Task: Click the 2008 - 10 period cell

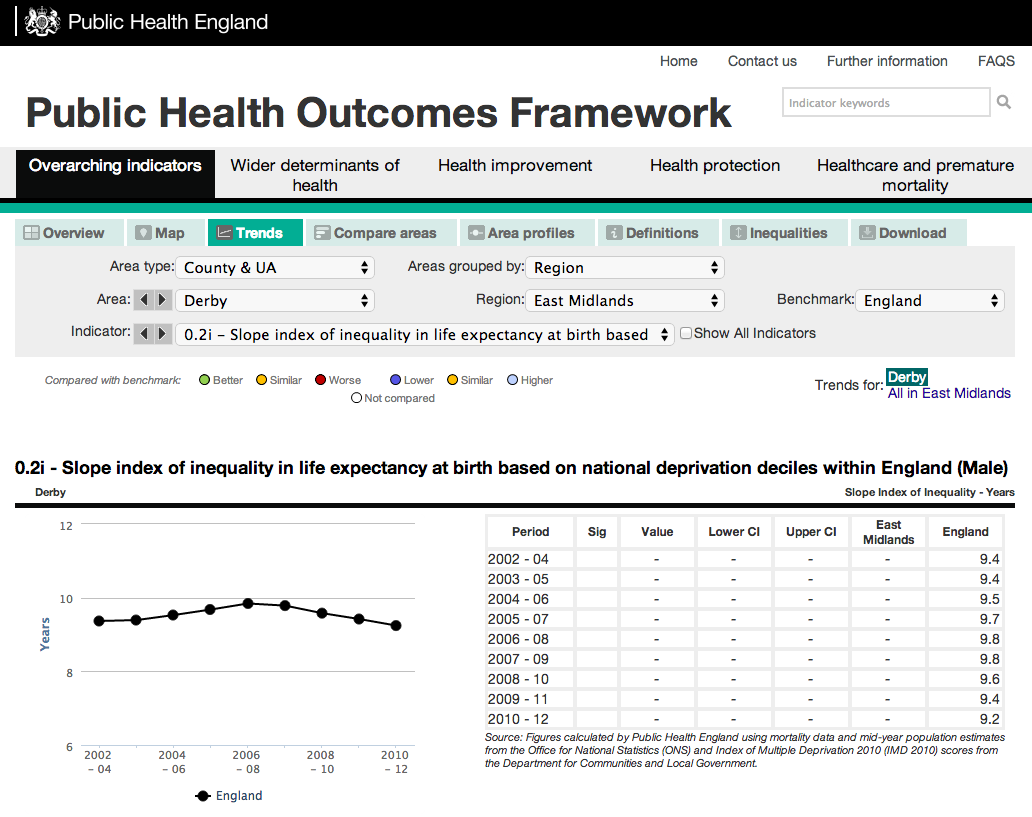Action: (x=530, y=679)
